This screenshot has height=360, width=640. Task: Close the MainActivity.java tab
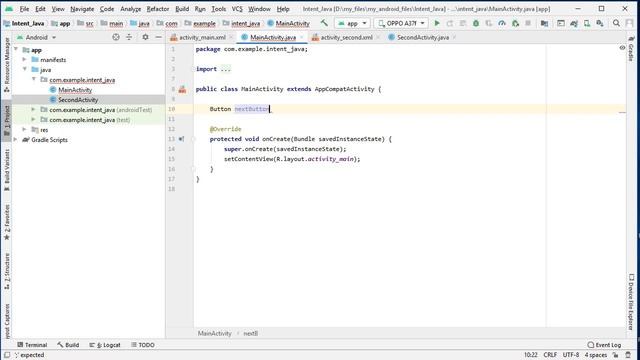pyautogui.click(x=302, y=37)
